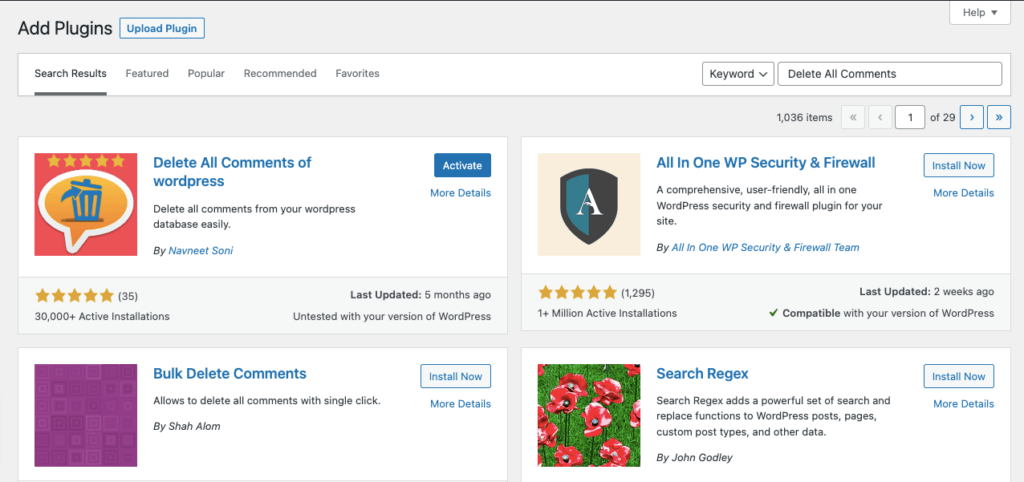Install the Bulk Delete Comments plugin
Image resolution: width=1024 pixels, height=482 pixels.
point(456,376)
